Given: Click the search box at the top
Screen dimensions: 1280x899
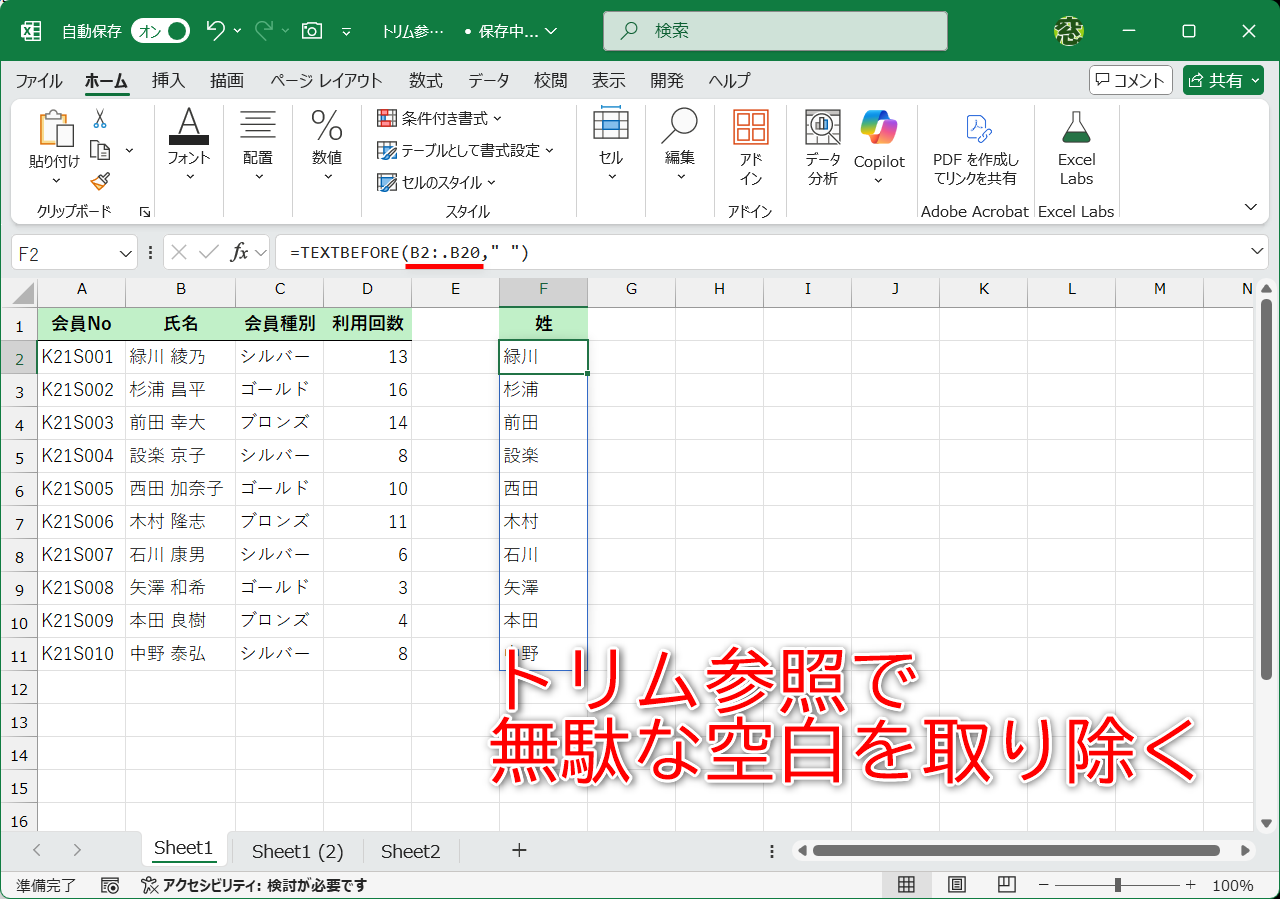Looking at the screenshot, I should [x=774, y=31].
